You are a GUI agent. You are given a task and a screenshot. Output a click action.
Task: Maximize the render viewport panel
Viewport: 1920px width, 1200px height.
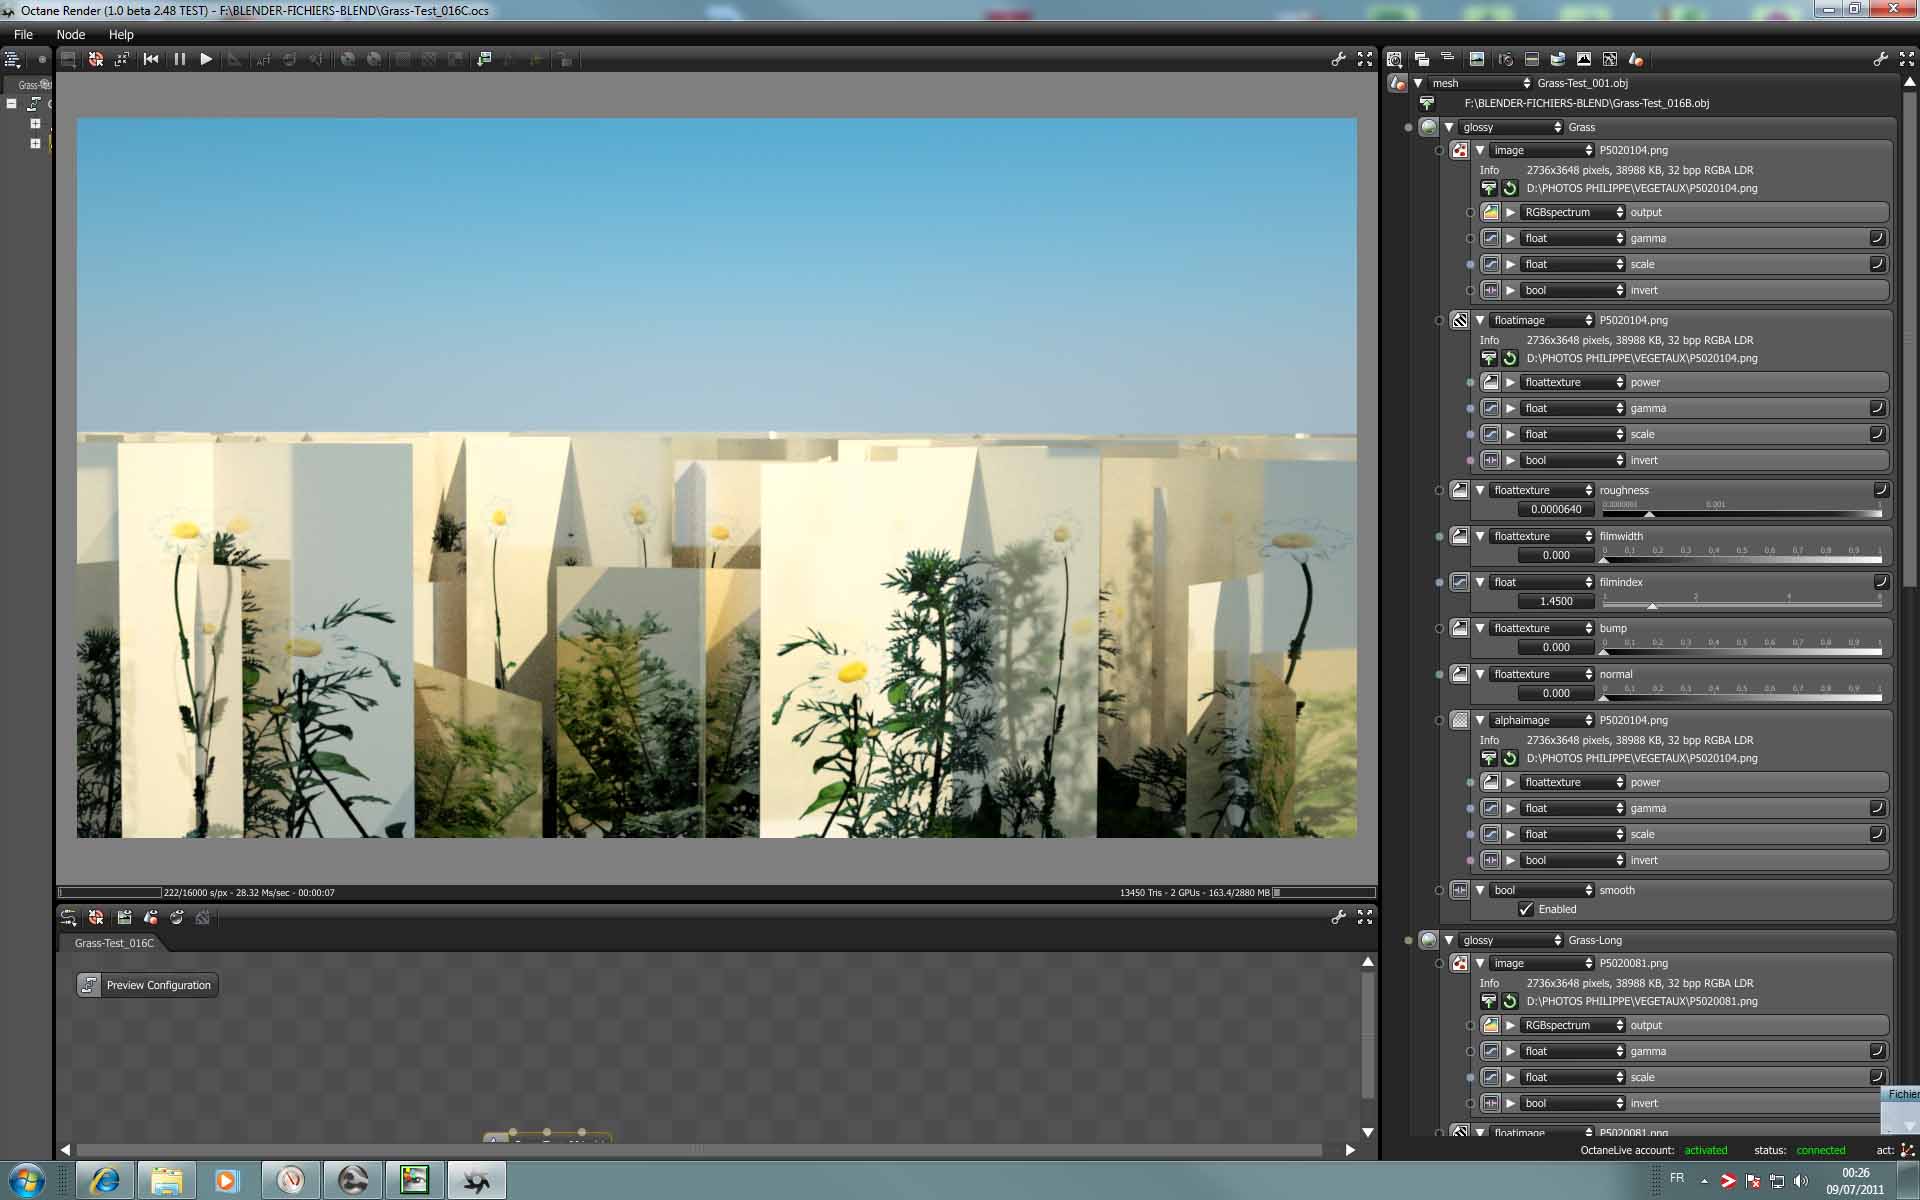1365,59
